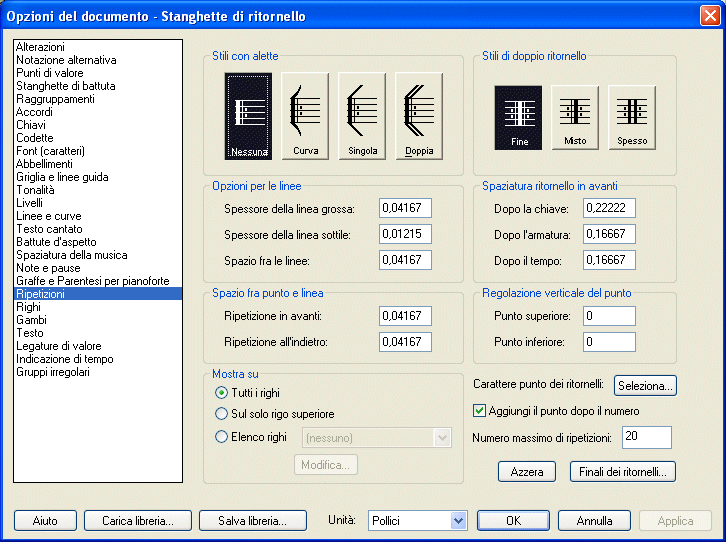The height and width of the screenshot is (542, 726).
Task: Select the Doppia wing style icon
Action: 419,116
